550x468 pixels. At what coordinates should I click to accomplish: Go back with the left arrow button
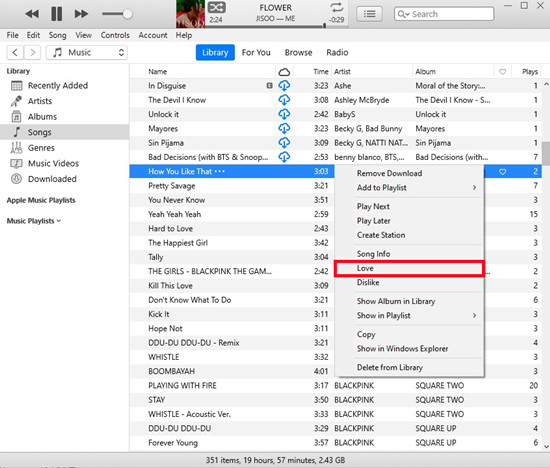click(15, 53)
